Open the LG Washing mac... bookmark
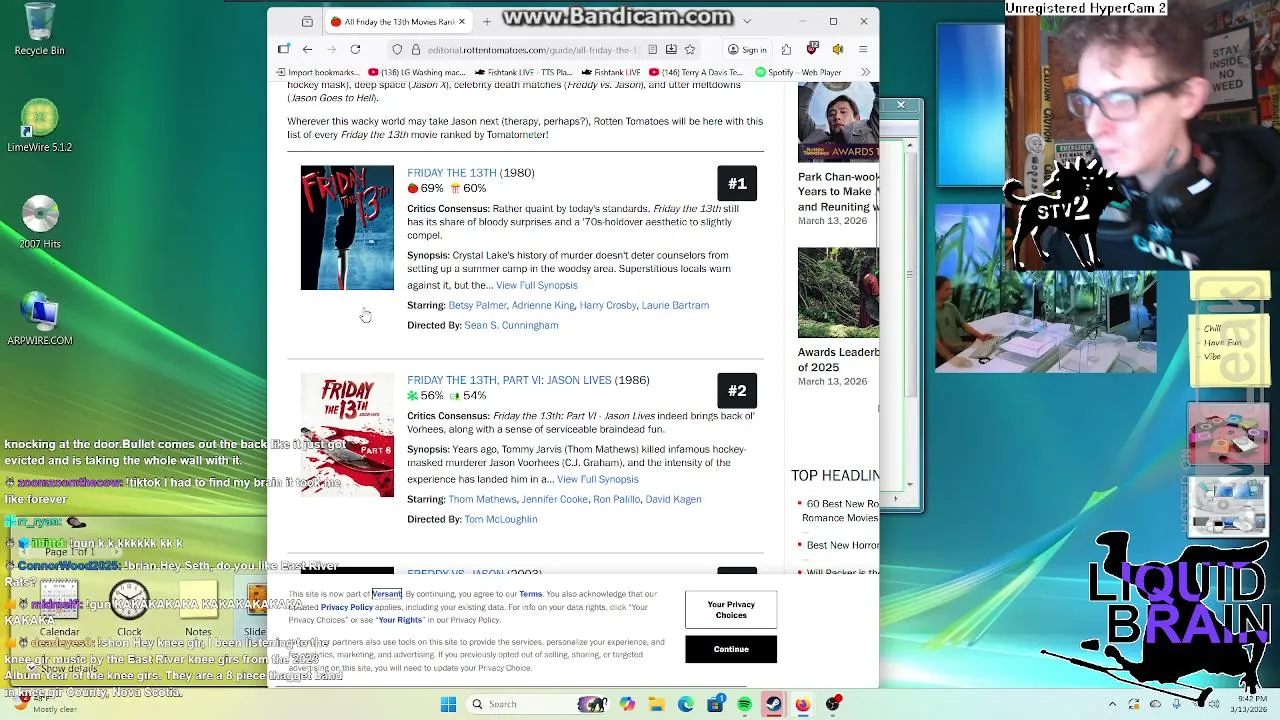 click(x=417, y=72)
